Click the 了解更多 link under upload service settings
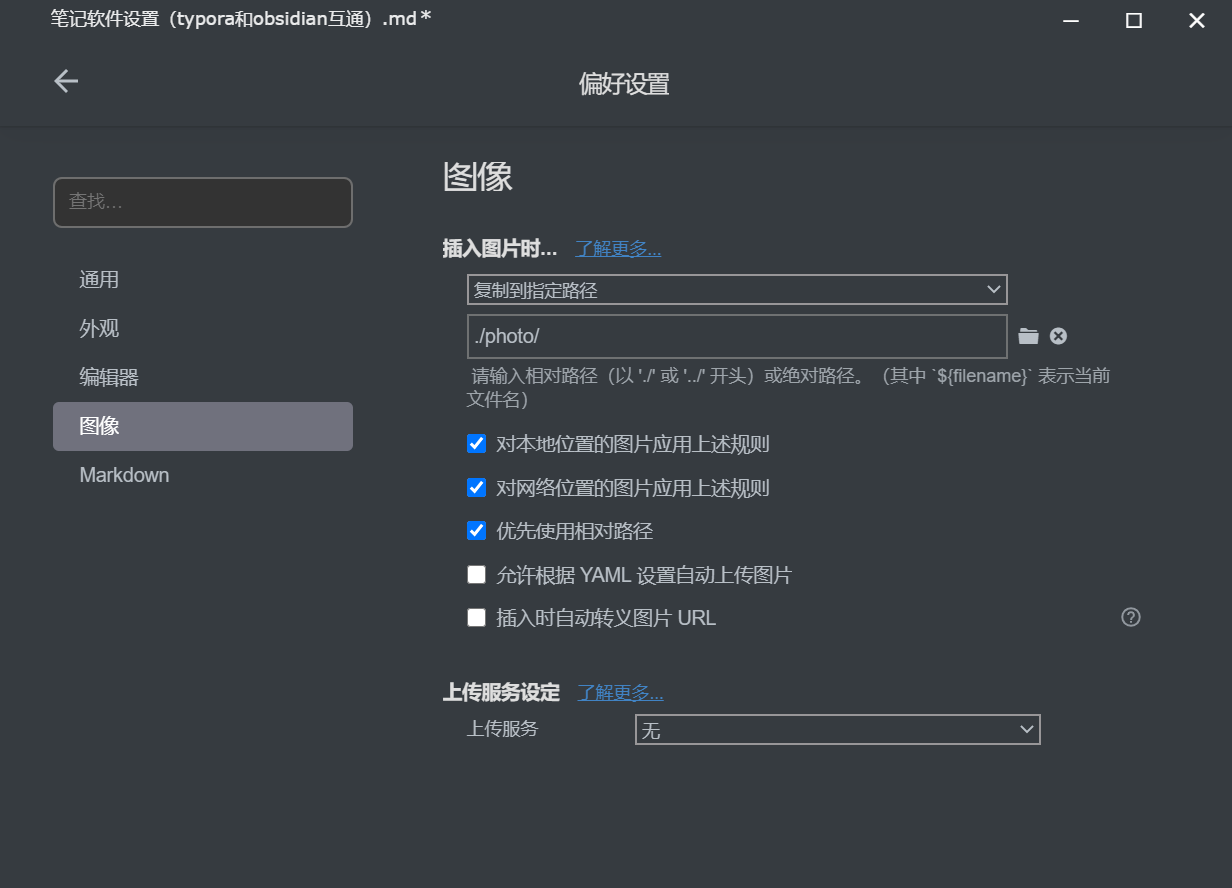The height and width of the screenshot is (888, 1232). click(620, 692)
